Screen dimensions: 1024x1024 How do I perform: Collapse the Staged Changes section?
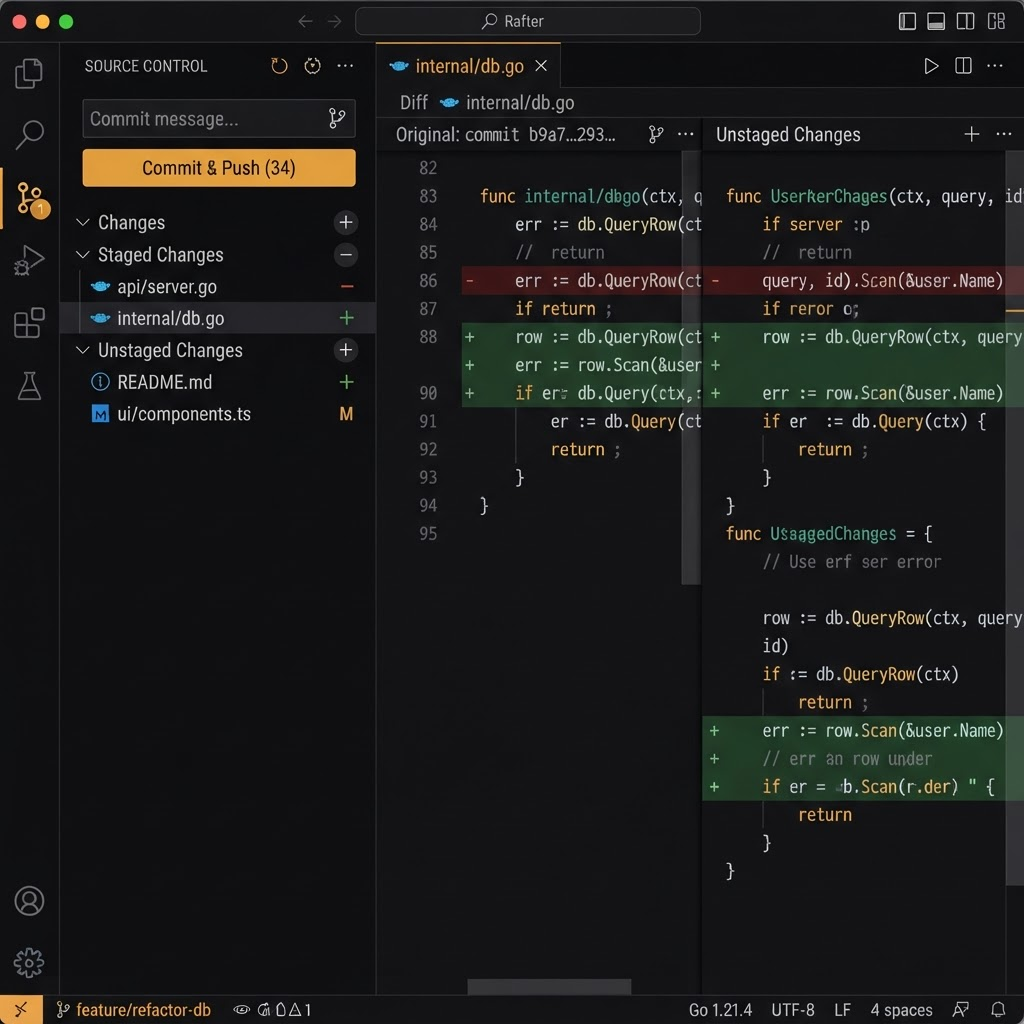tap(83, 254)
